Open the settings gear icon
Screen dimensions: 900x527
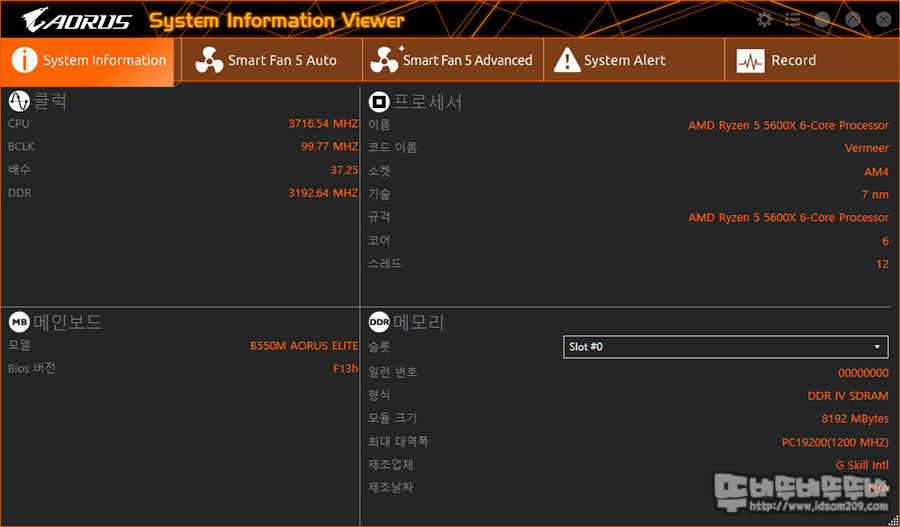click(765, 20)
